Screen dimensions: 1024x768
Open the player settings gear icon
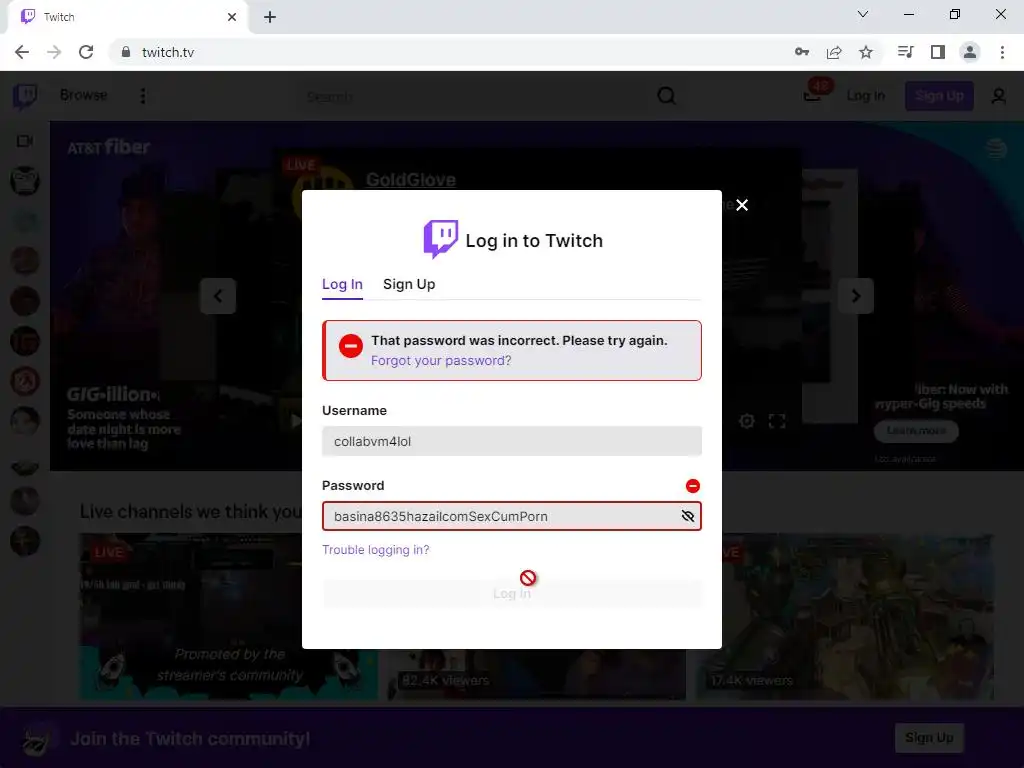[x=746, y=421]
